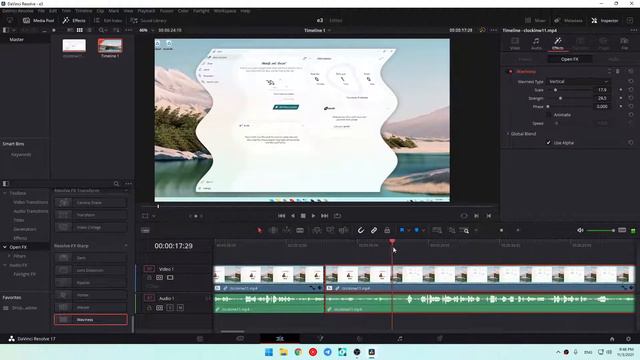The height and width of the screenshot is (360, 640).
Task: Open the Metadata panel
Action: 568,20
